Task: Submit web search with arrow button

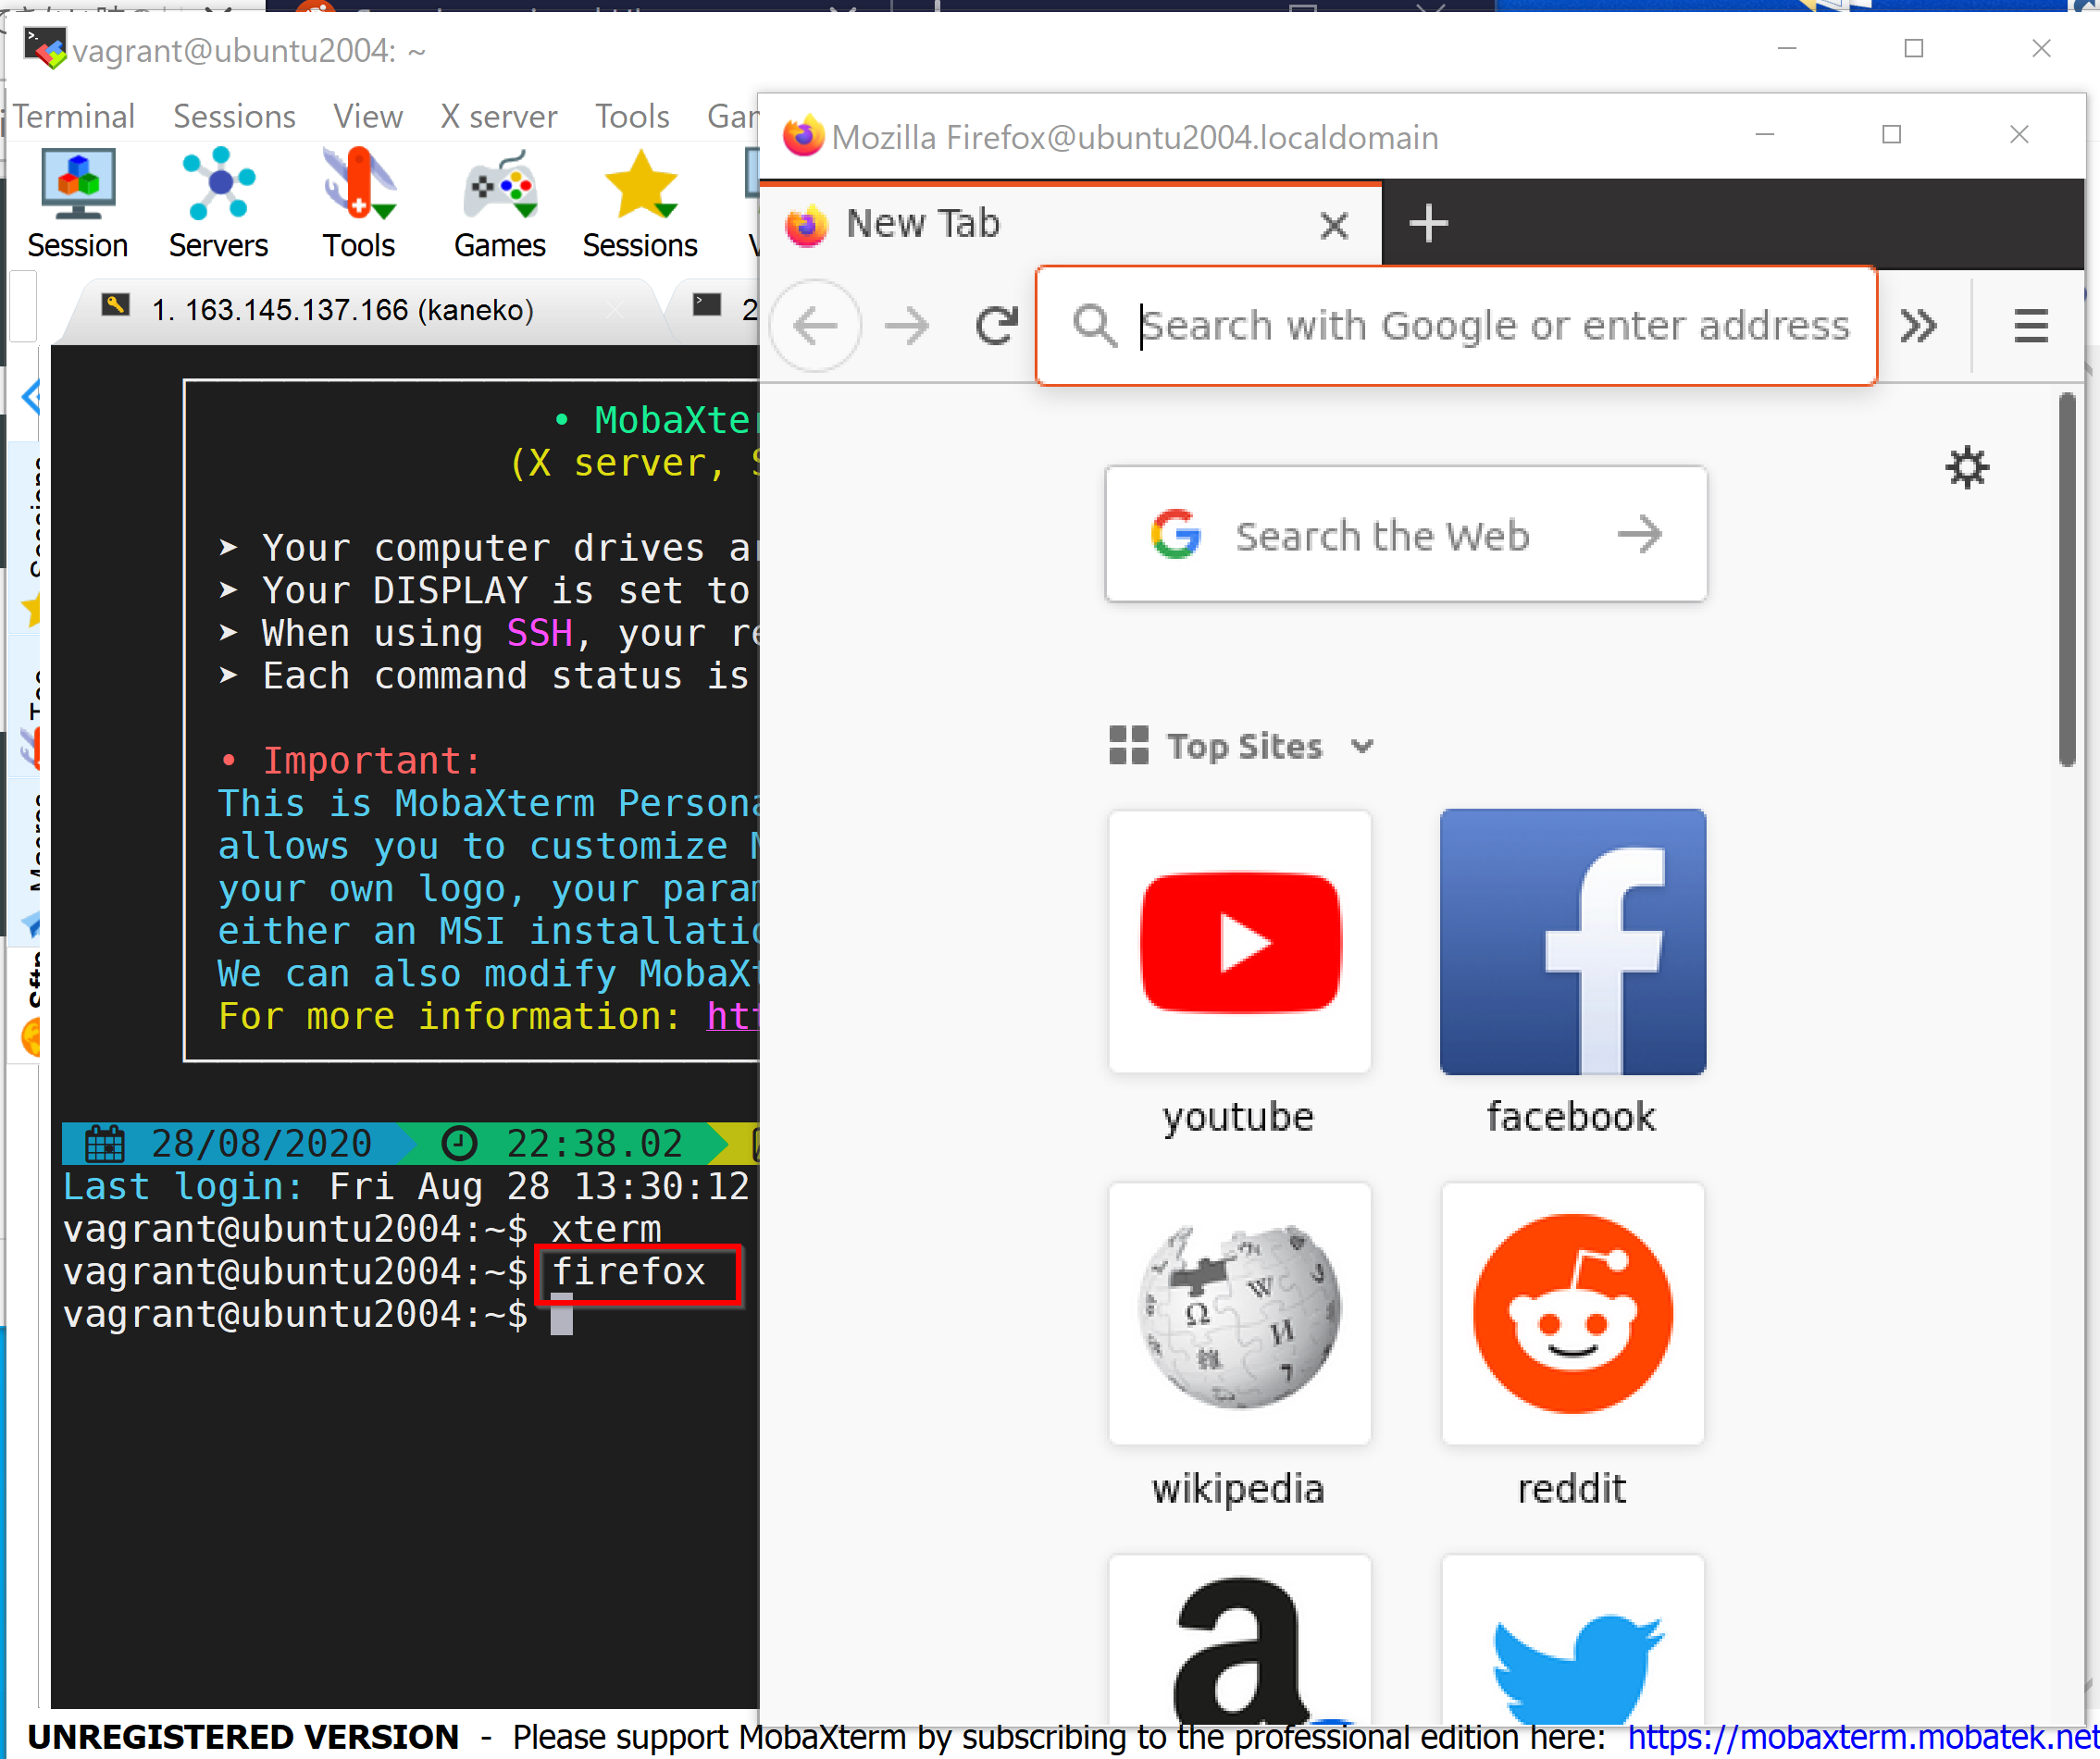Action: click(1640, 534)
